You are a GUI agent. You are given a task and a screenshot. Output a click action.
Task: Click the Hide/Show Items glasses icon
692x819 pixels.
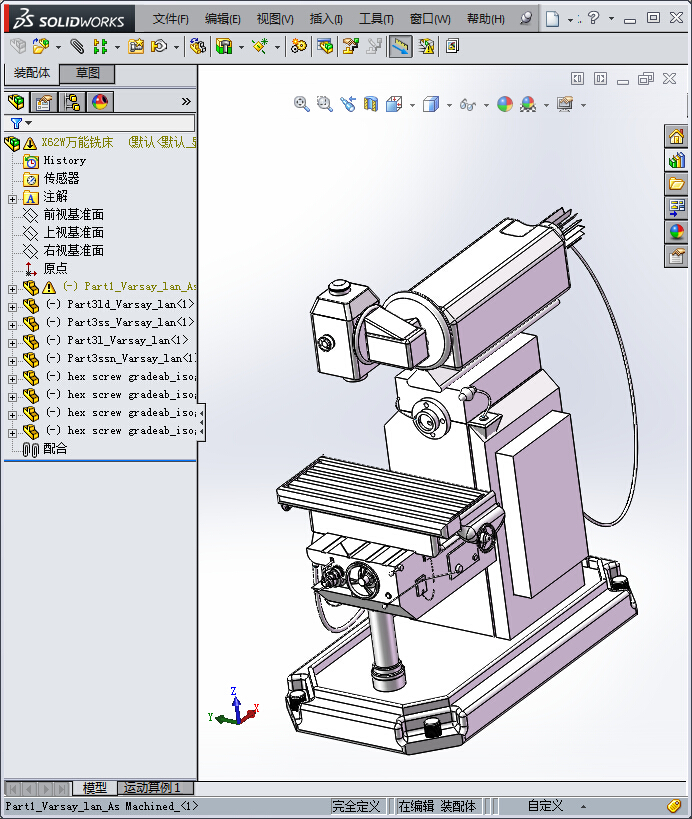(467, 105)
